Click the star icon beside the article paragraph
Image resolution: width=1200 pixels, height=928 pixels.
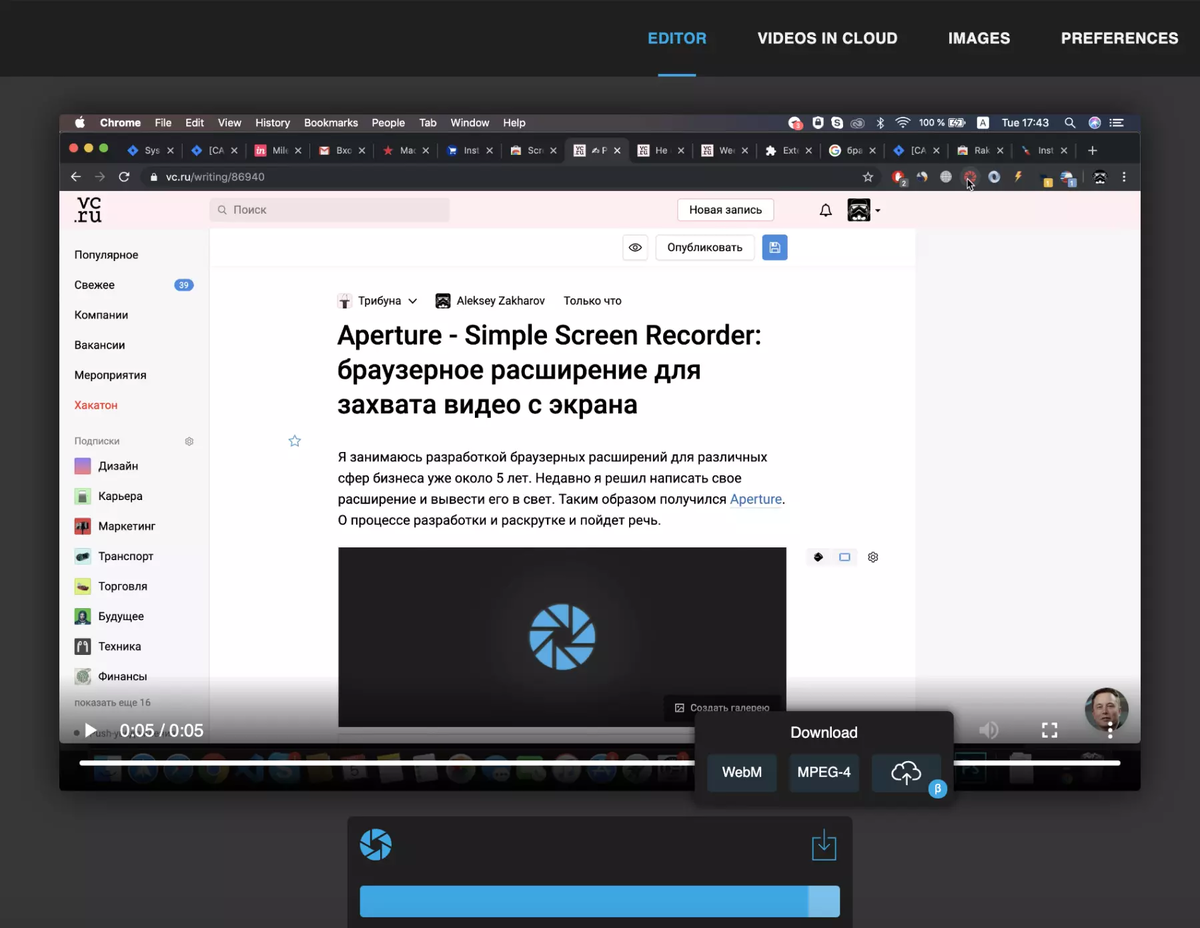294,441
